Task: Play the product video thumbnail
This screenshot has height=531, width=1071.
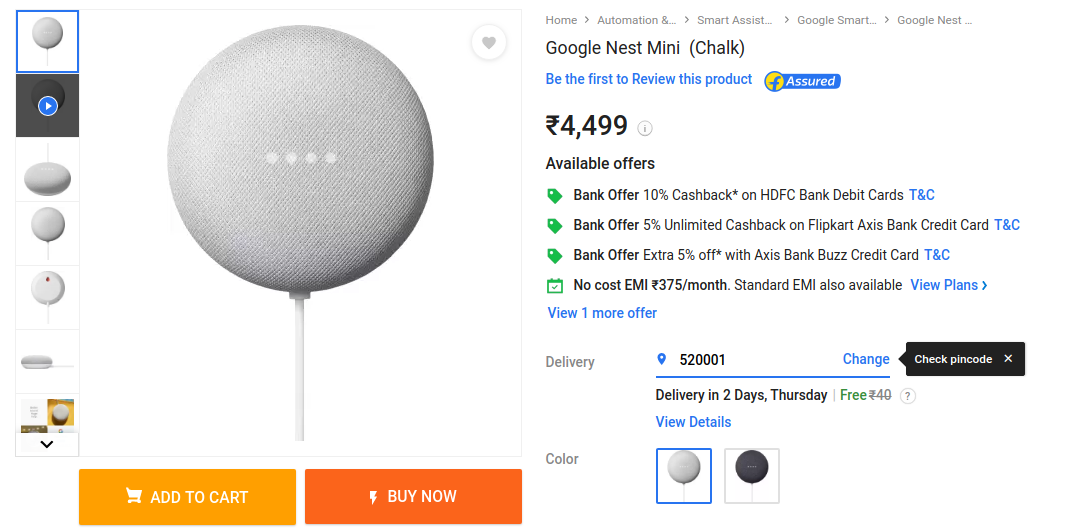Action: point(47,105)
